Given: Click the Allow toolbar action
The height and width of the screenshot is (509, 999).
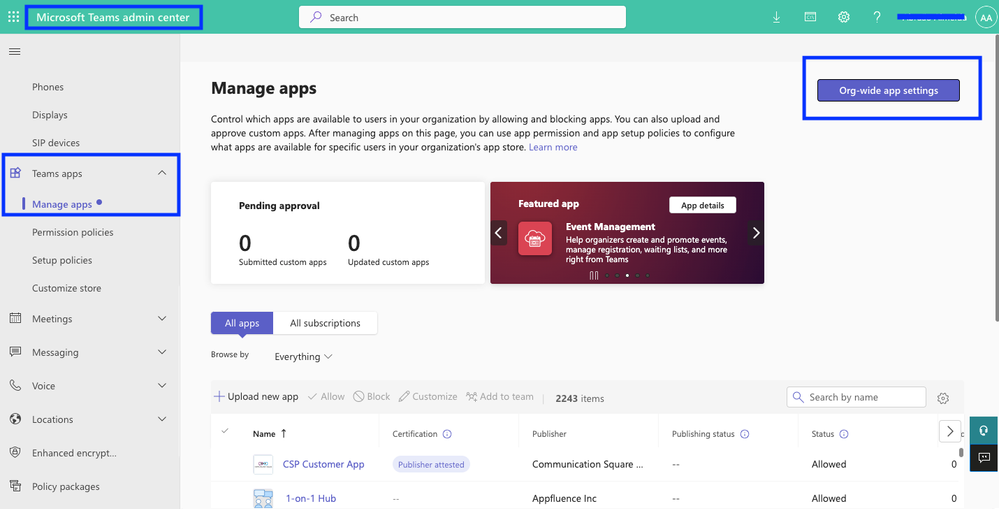Looking at the screenshot, I should (326, 396).
